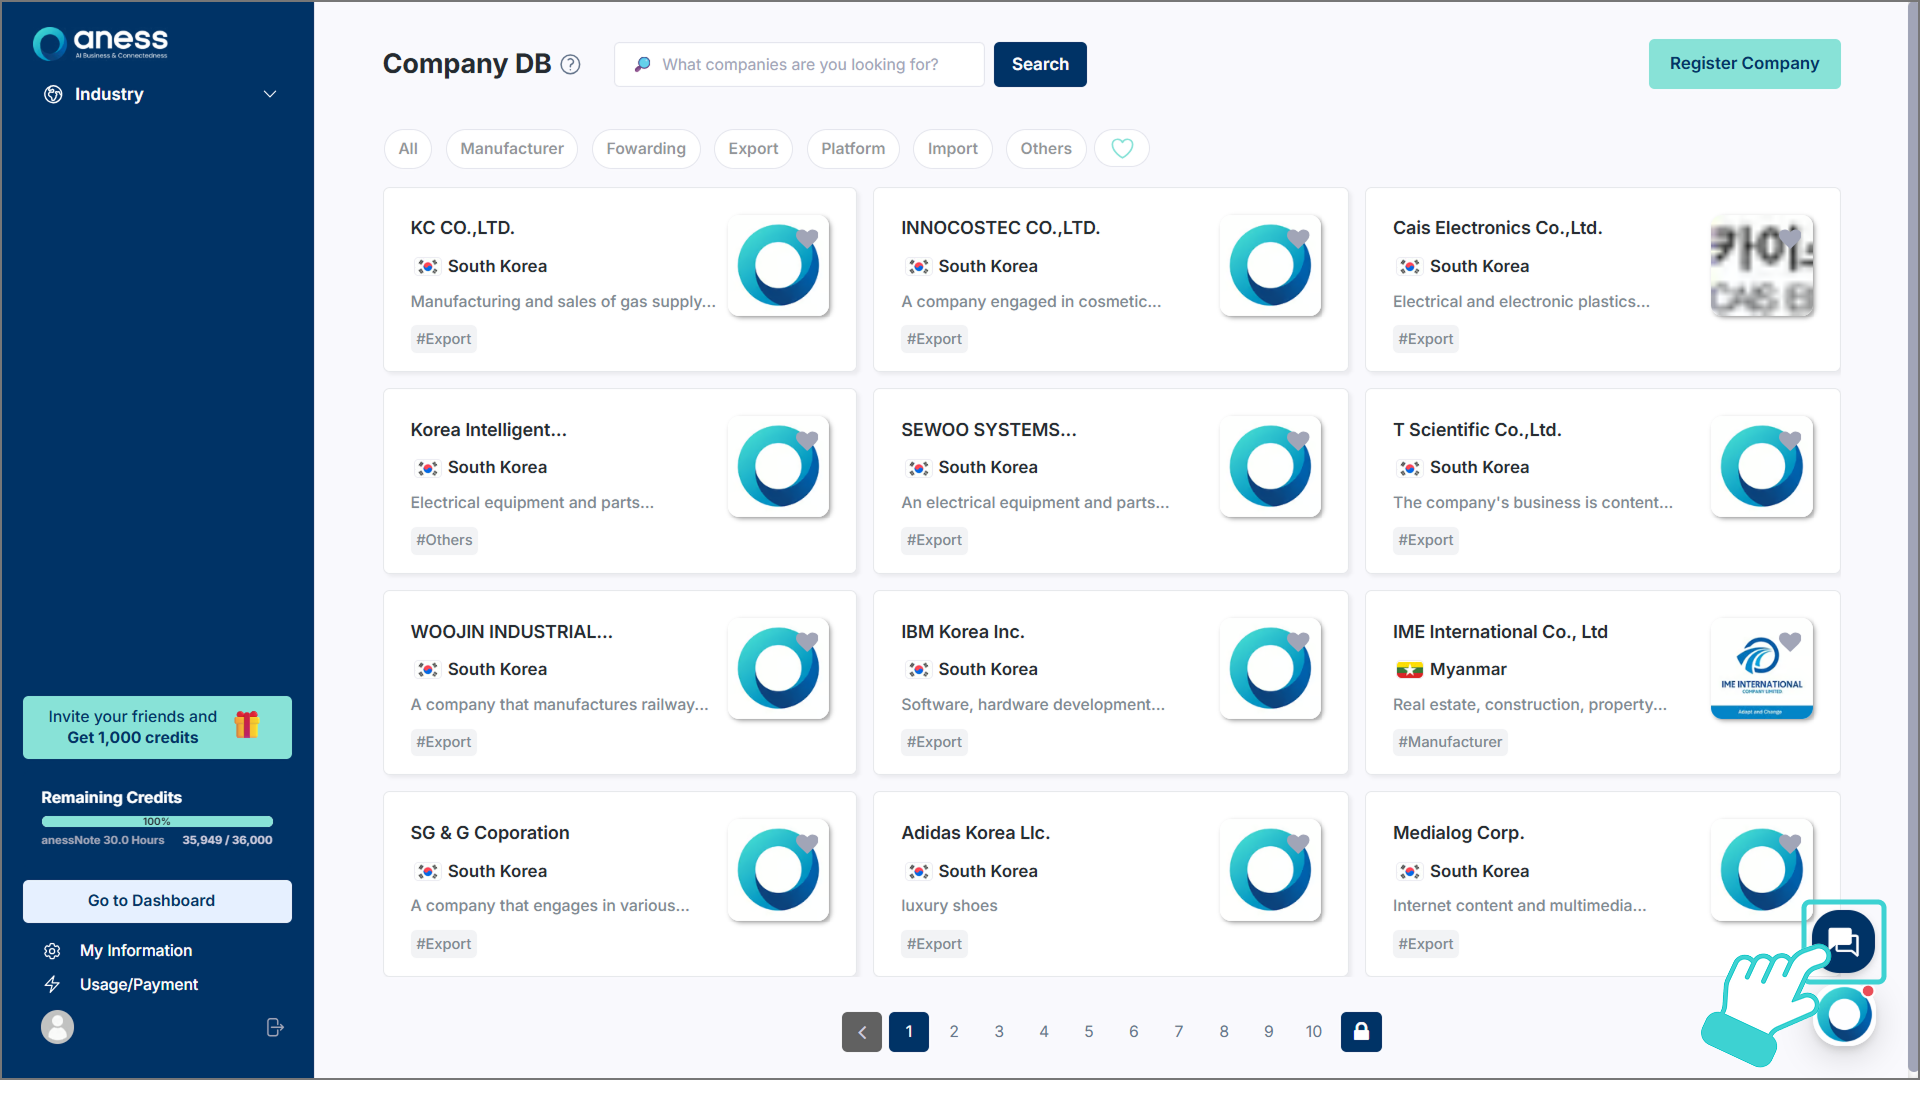This screenshot has height=1112, width=1920.
Task: Click the My Information gear icon
Action: pyautogui.click(x=53, y=951)
